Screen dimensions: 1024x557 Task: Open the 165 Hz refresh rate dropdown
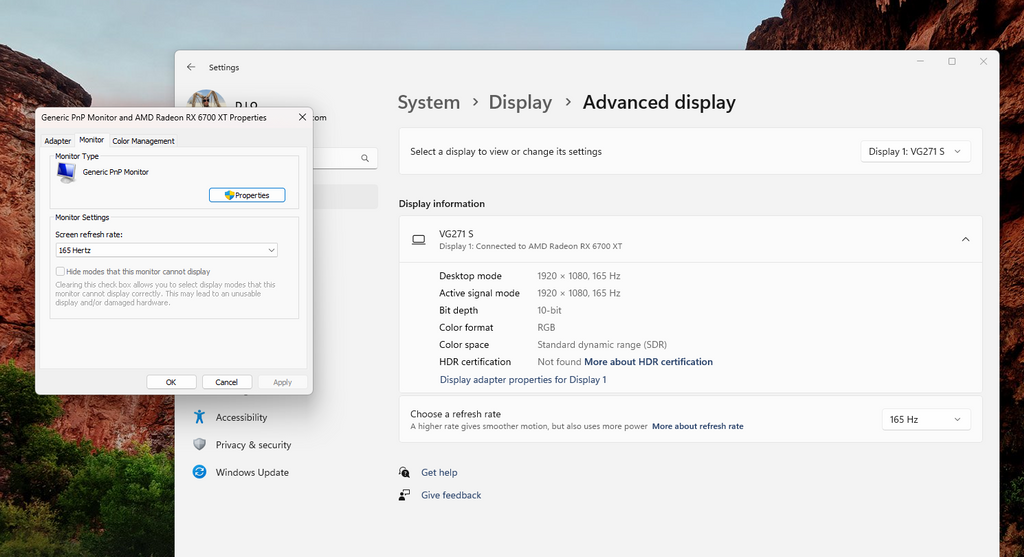point(926,419)
